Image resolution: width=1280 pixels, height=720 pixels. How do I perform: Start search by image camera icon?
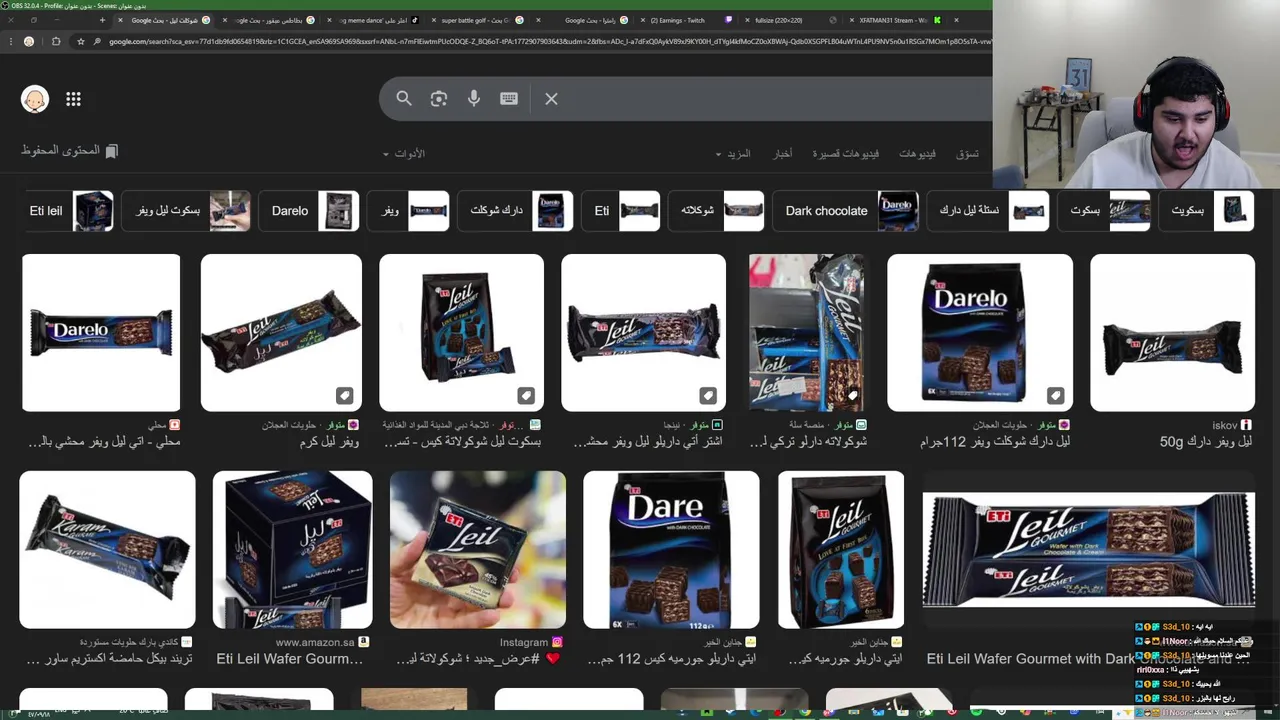tap(439, 99)
